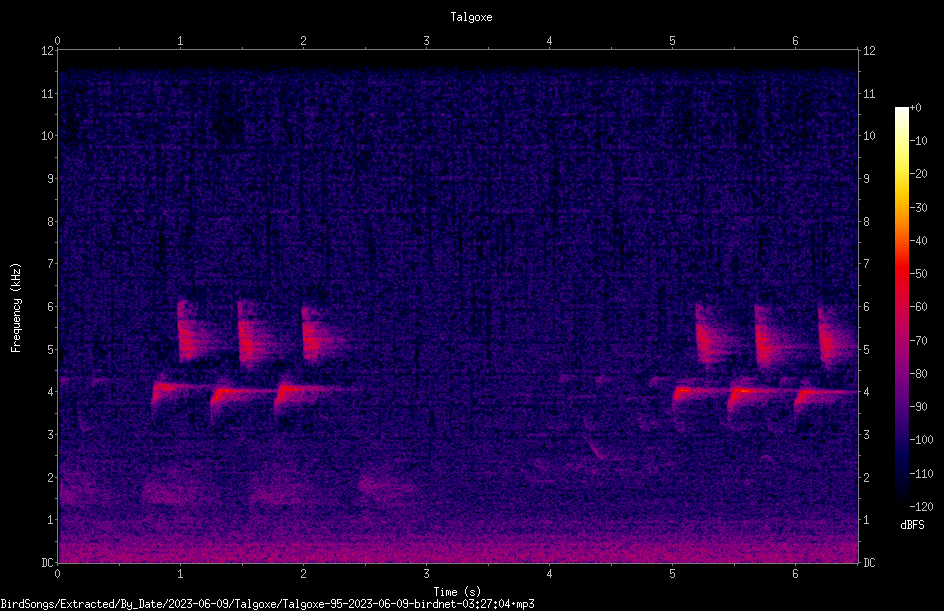This screenshot has height=611, width=944.
Task: Select the -100 colorbar tick label
Action: (922, 440)
